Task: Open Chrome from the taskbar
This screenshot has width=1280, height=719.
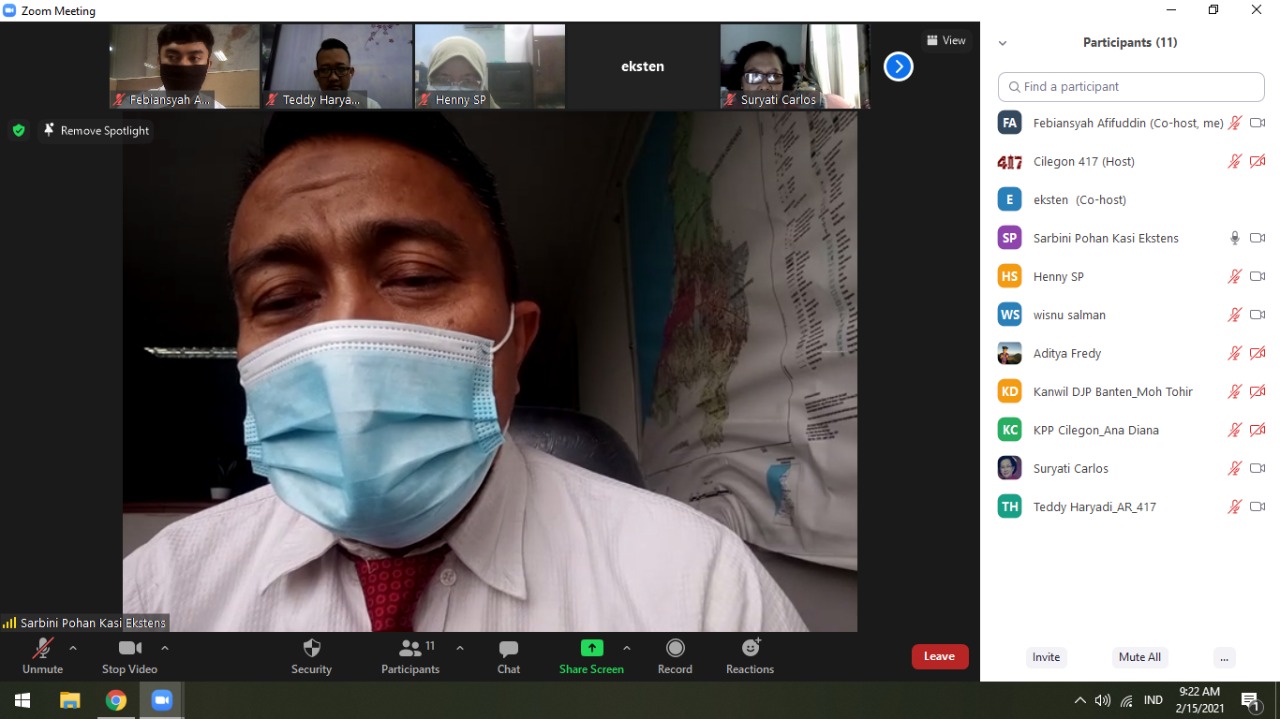Action: 116,700
